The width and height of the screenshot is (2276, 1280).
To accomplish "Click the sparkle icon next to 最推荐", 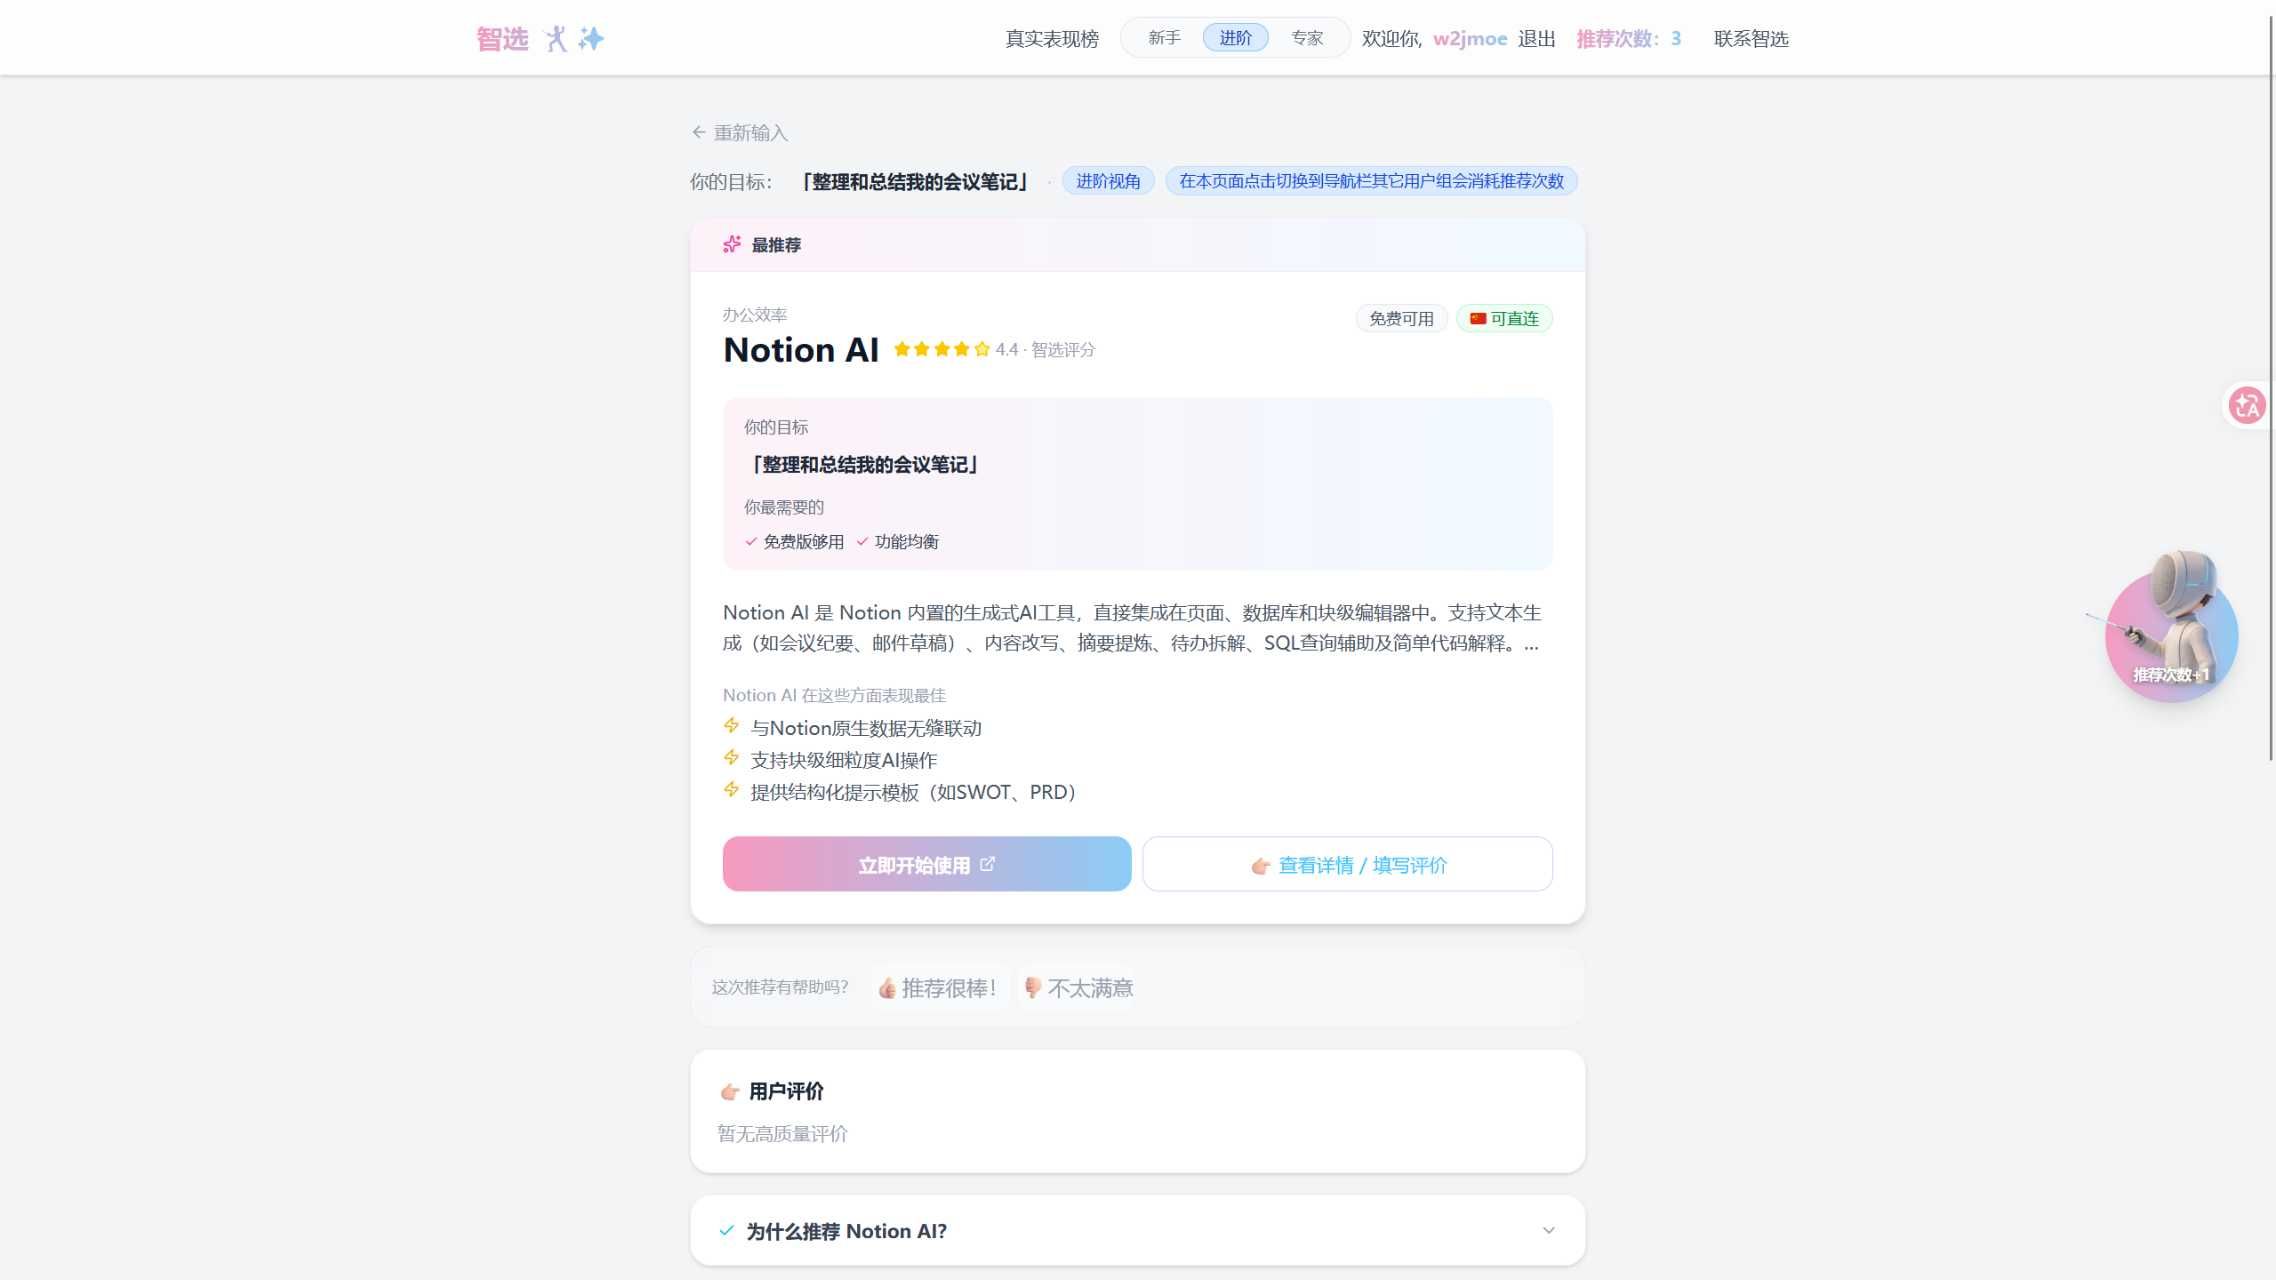I will (732, 245).
